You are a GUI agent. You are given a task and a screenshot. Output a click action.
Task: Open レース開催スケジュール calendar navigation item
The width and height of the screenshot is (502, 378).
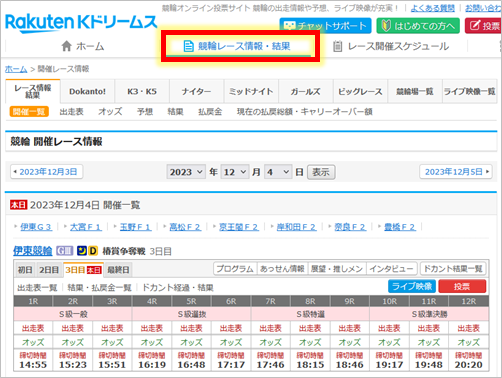coord(391,46)
